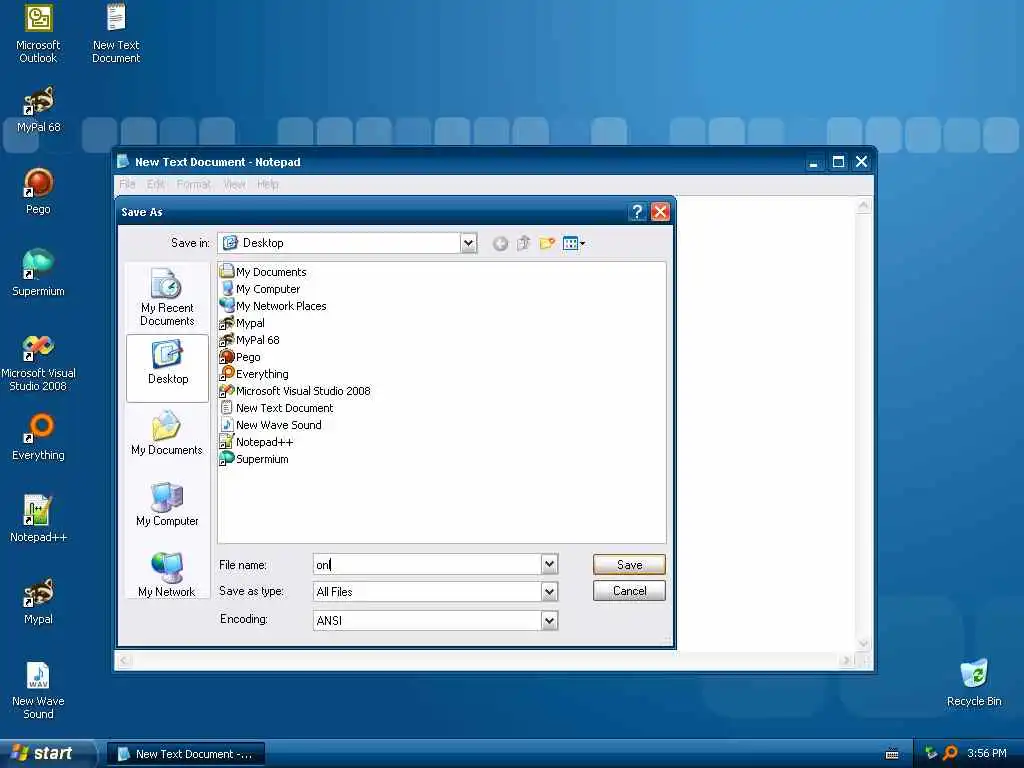Open the Edit menu in Notepad
Screen dimensions: 1024x768
click(x=155, y=184)
